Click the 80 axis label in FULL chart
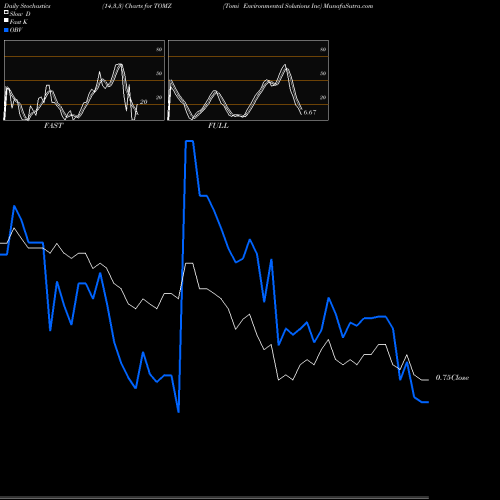This screenshot has height=500, width=500. [323, 49]
